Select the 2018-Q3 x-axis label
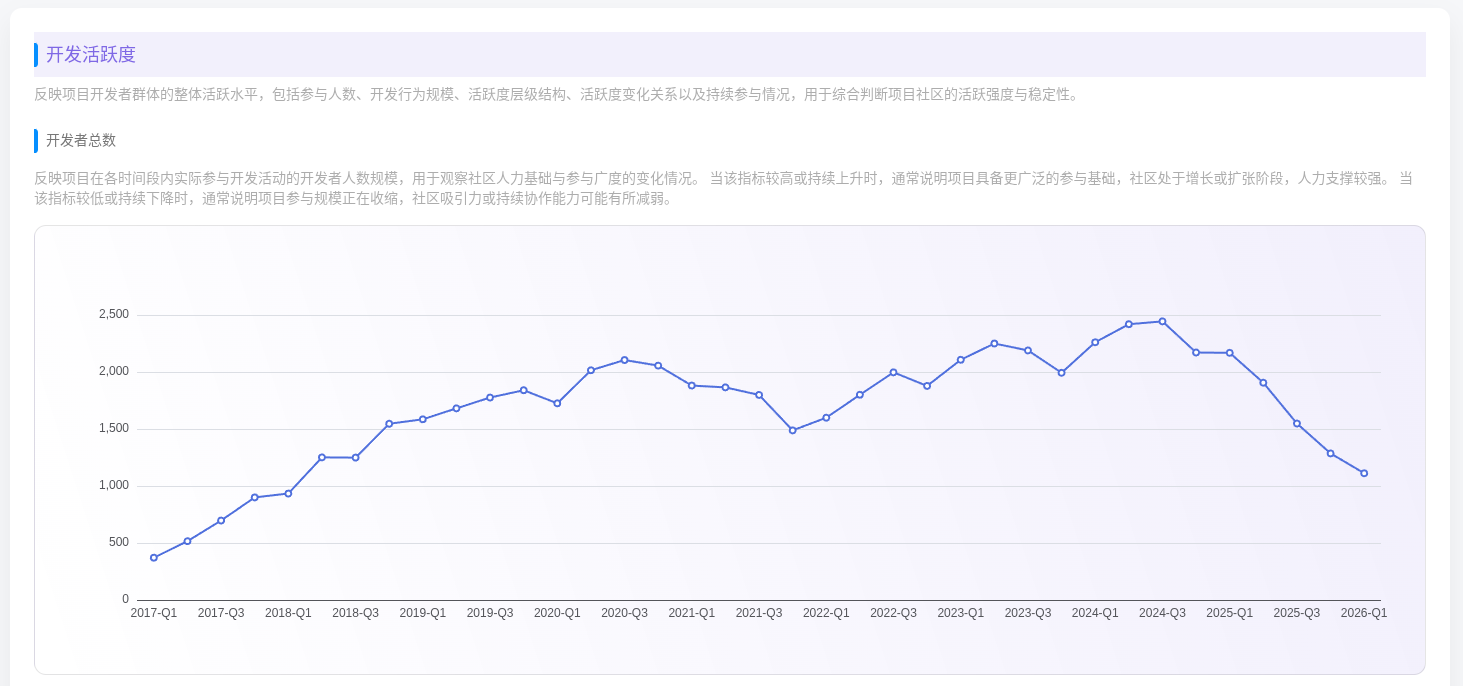 [355, 613]
